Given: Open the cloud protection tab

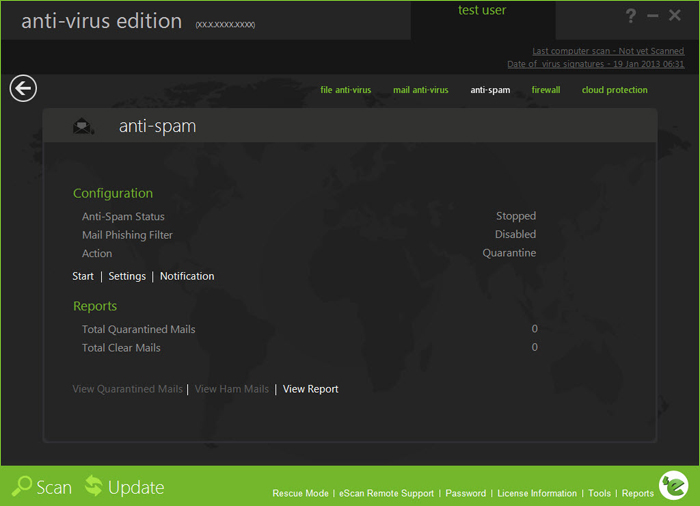Looking at the screenshot, I should pos(614,90).
